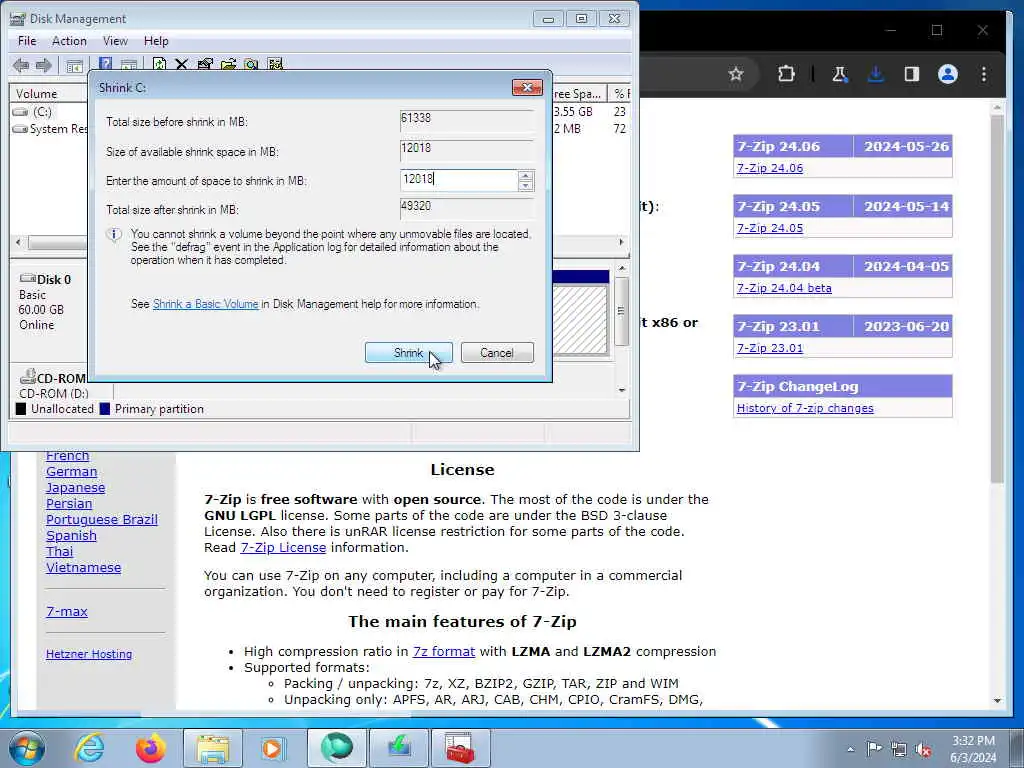Open the 7-Zip 24.04 beta link

[x=784, y=288]
